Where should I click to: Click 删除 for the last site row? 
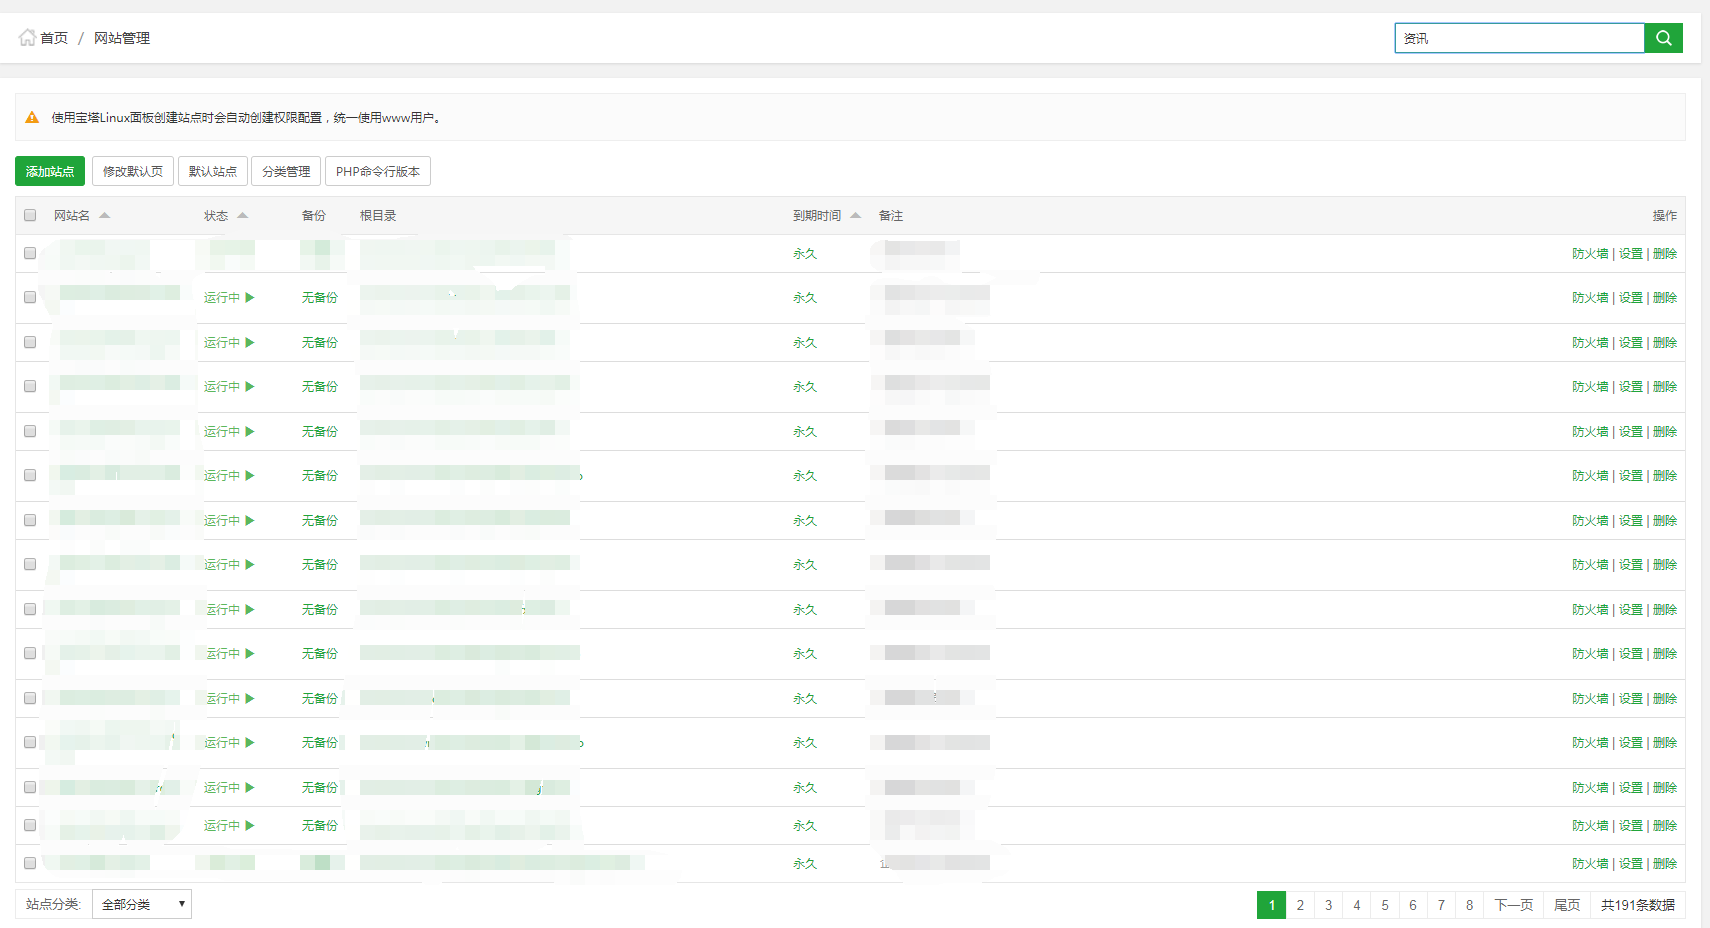(1665, 864)
